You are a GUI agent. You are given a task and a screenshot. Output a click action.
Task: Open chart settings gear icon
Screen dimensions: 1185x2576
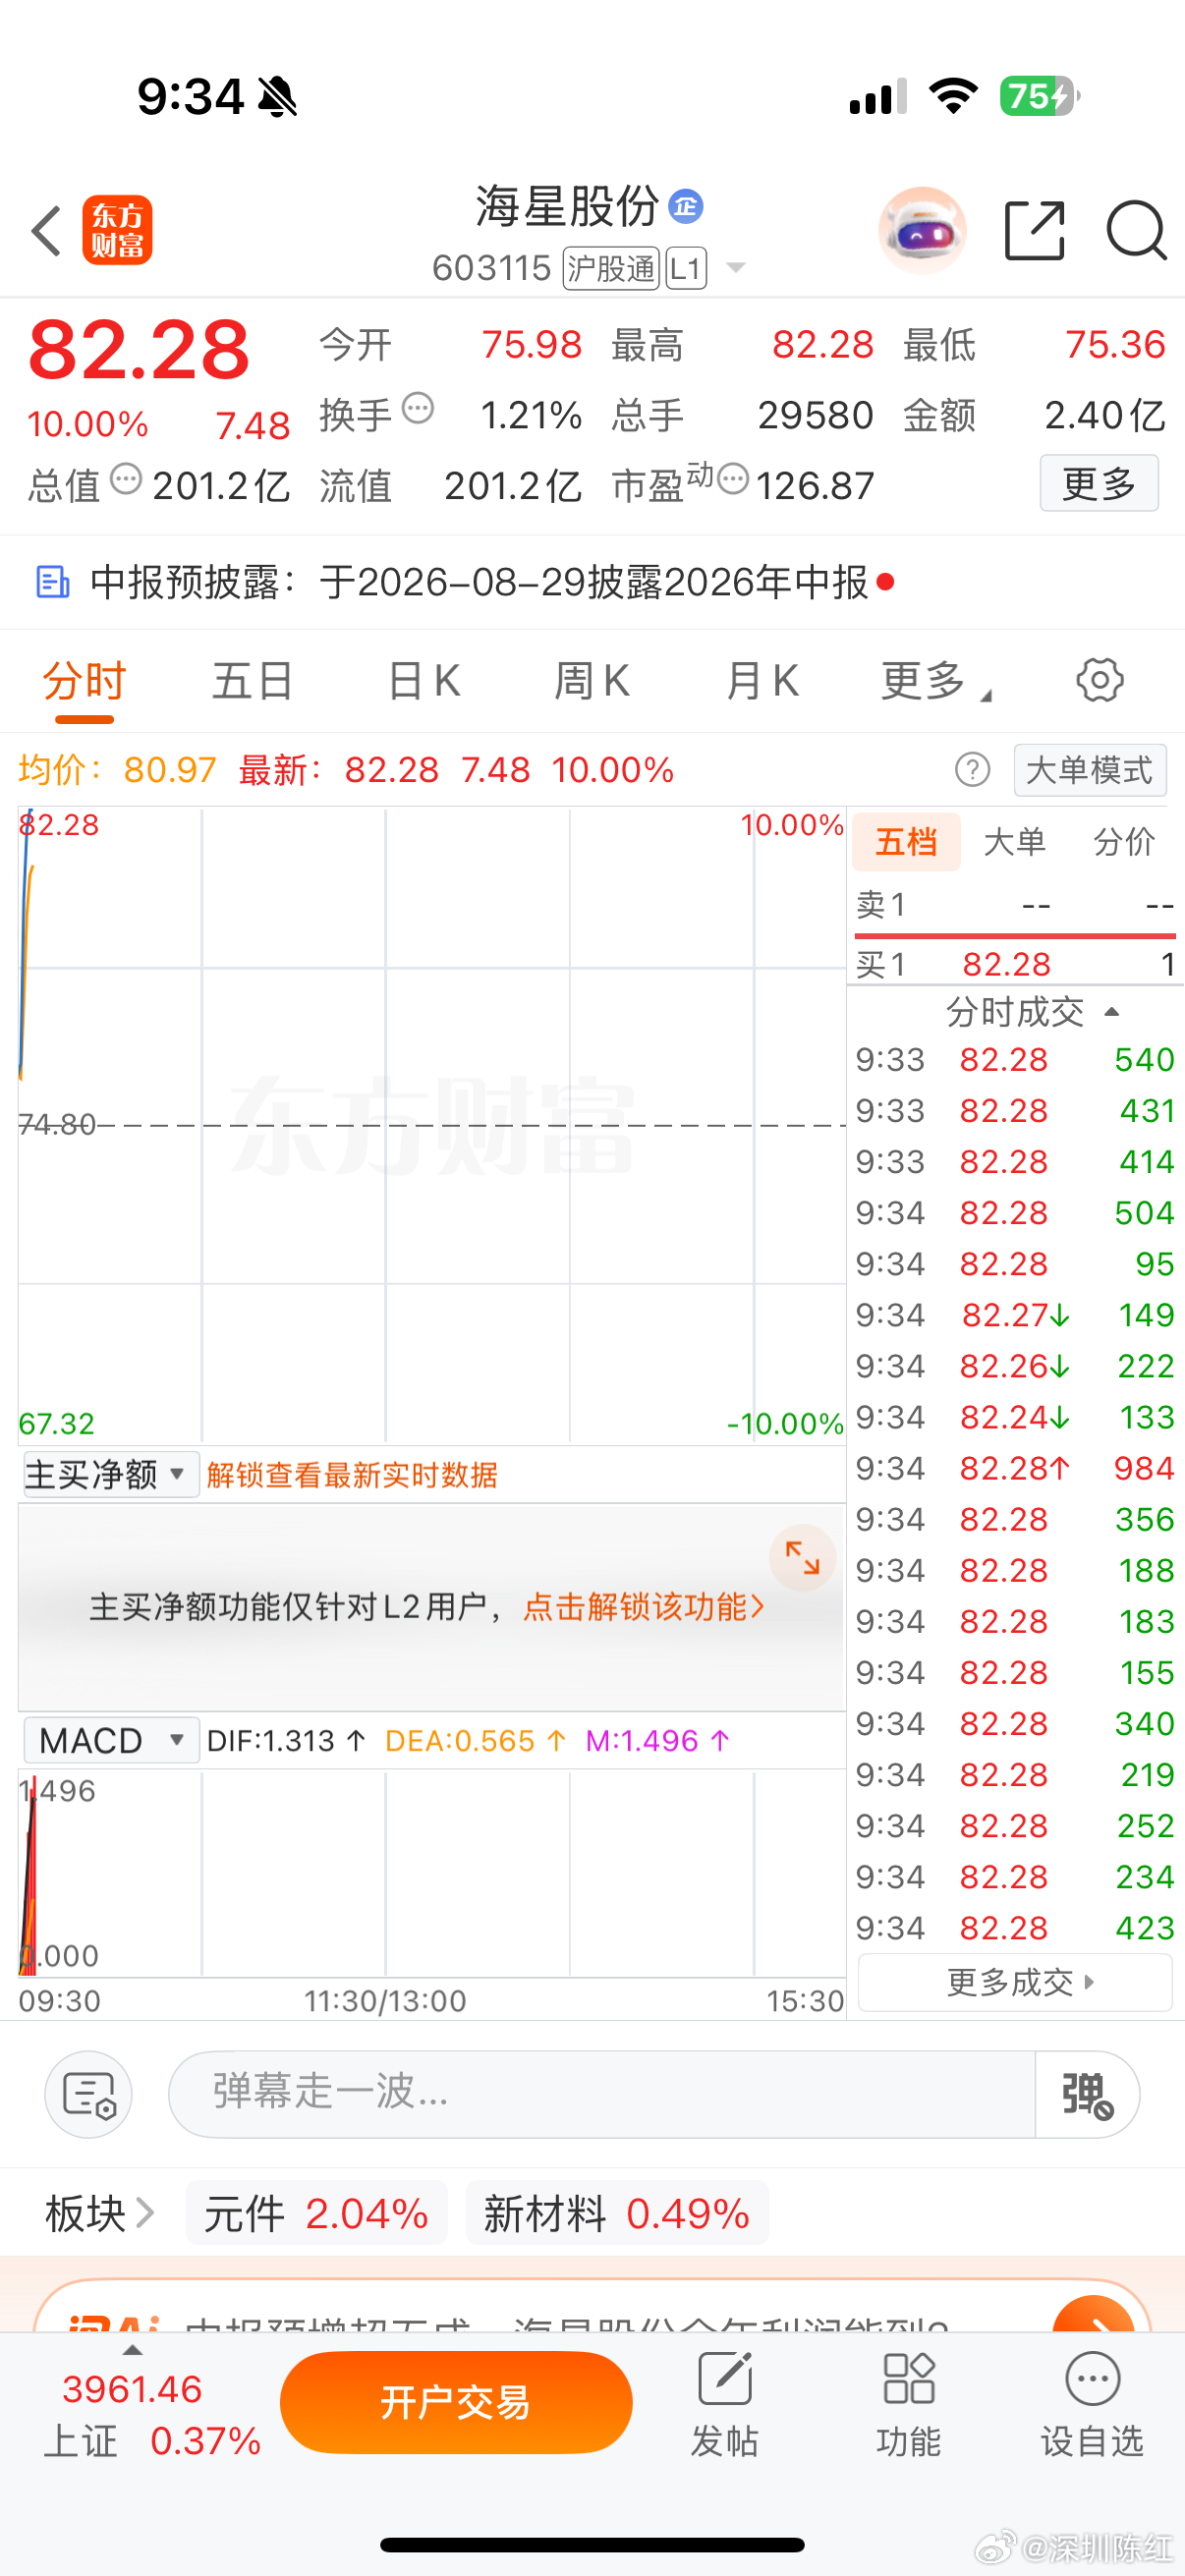1100,680
